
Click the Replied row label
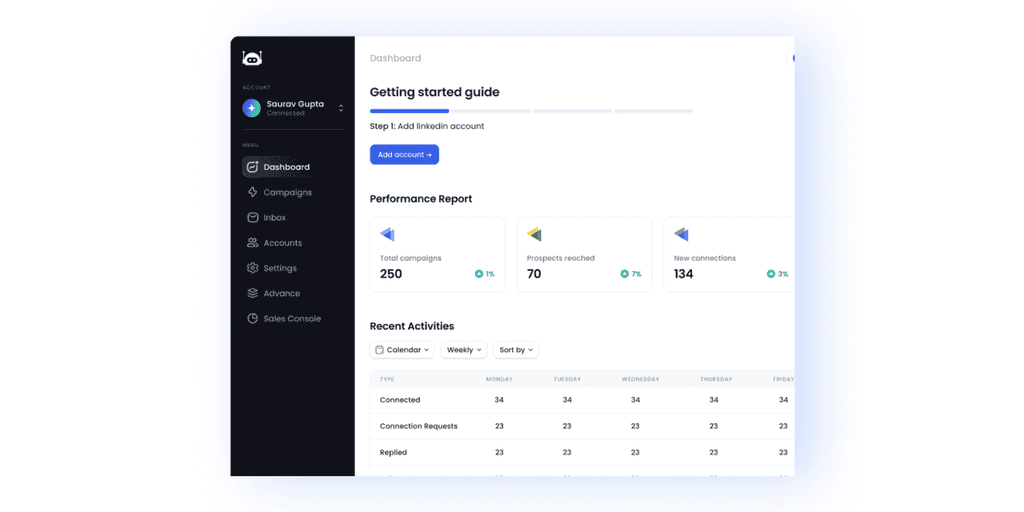click(394, 452)
